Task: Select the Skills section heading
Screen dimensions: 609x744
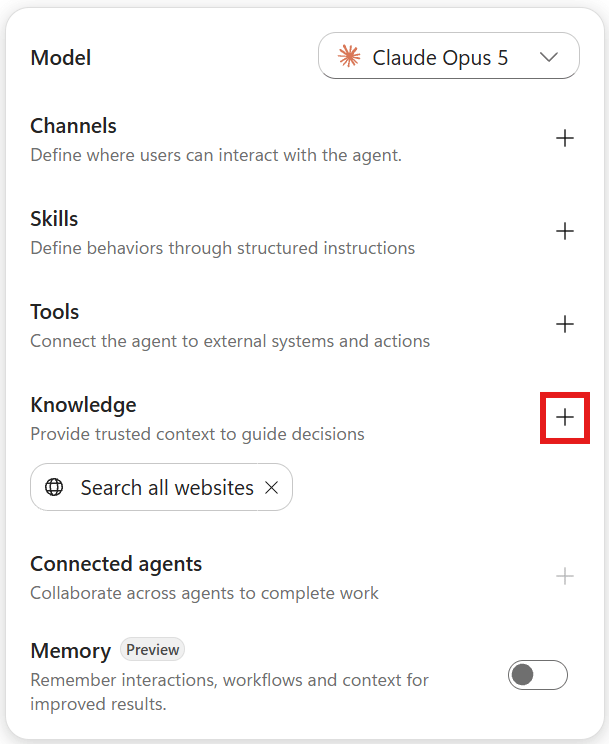Action: tap(54, 219)
